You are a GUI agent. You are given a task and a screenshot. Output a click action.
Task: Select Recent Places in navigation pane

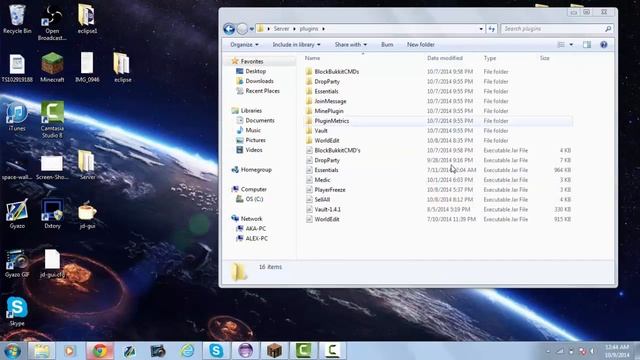(x=262, y=91)
